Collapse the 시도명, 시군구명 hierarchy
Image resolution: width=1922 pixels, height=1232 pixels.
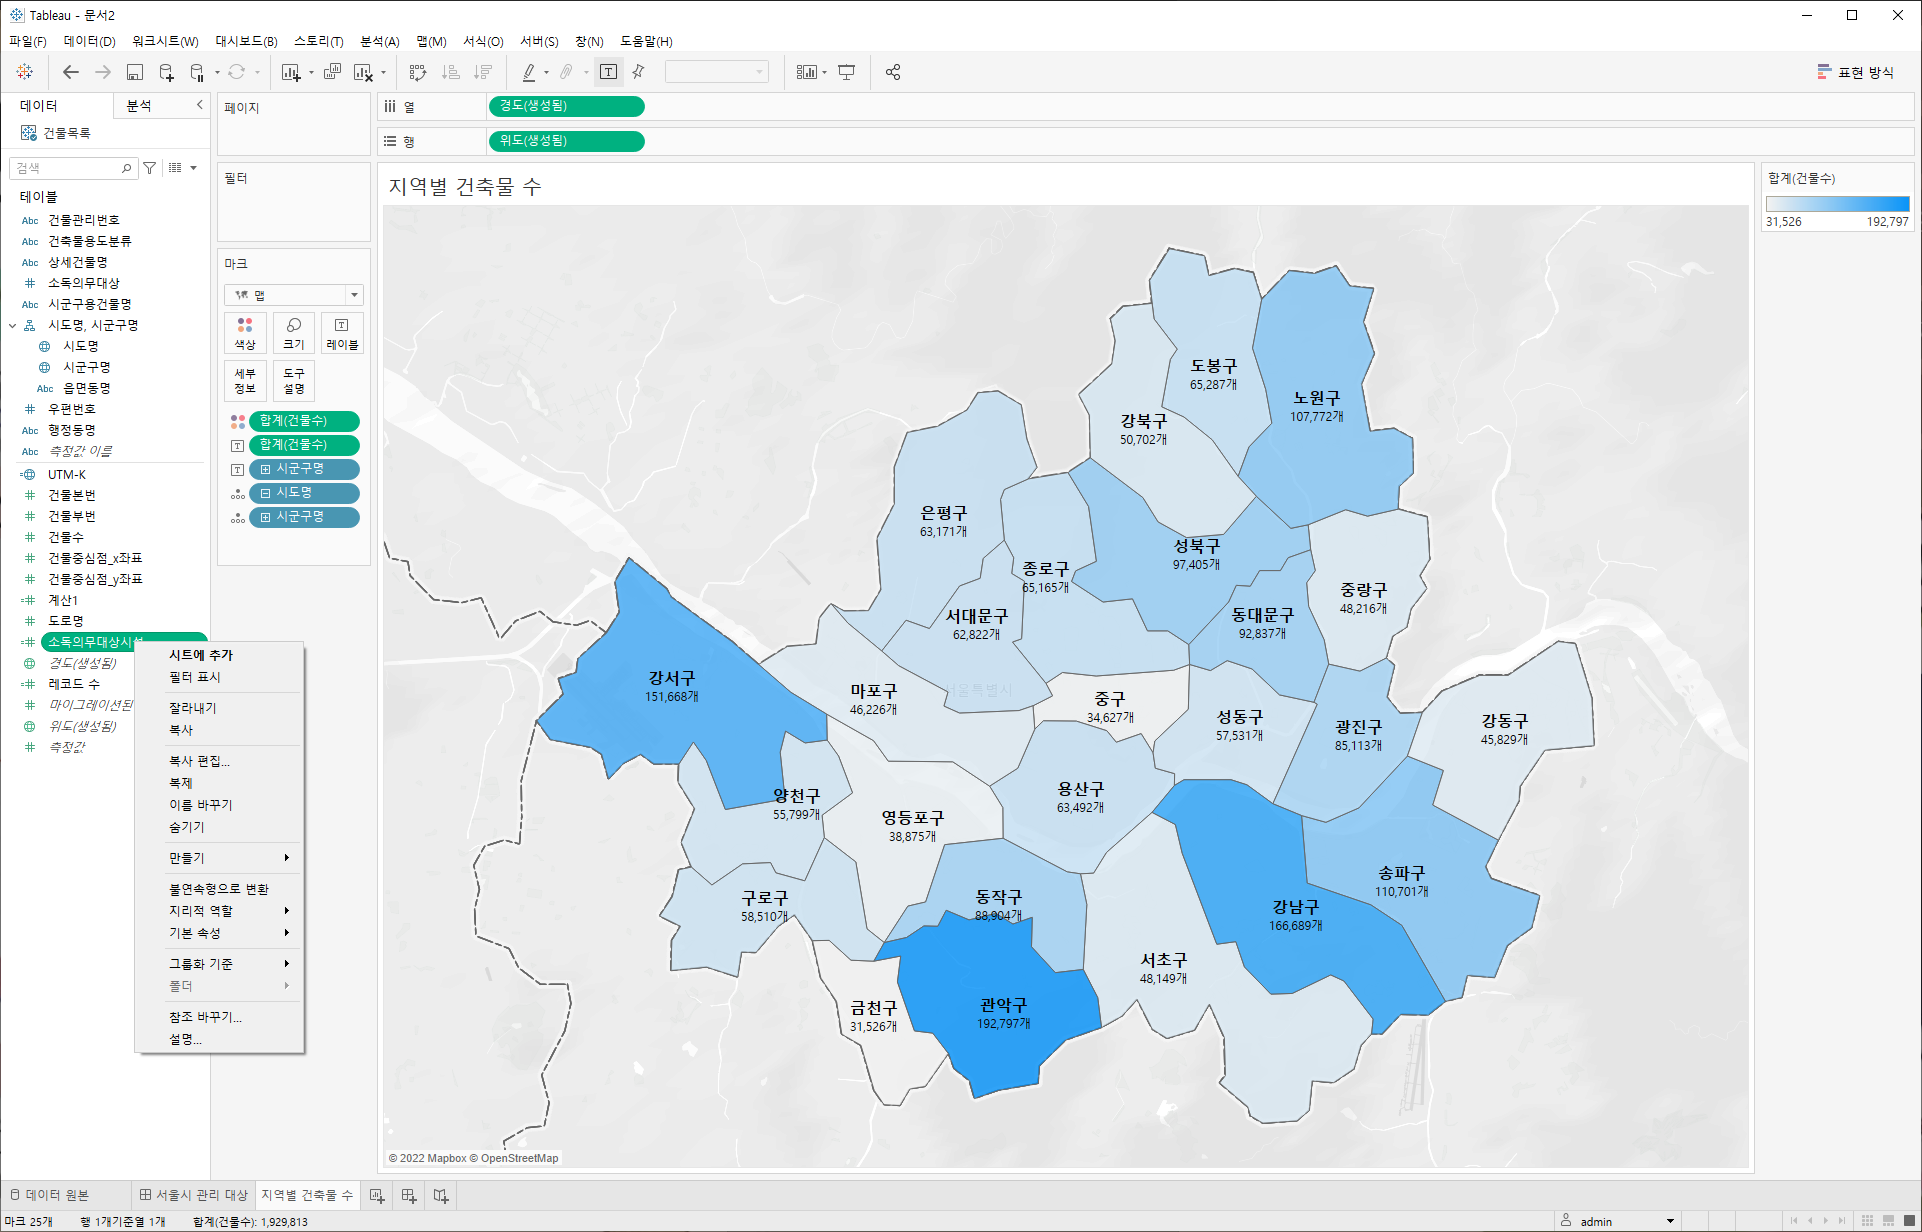[13, 325]
